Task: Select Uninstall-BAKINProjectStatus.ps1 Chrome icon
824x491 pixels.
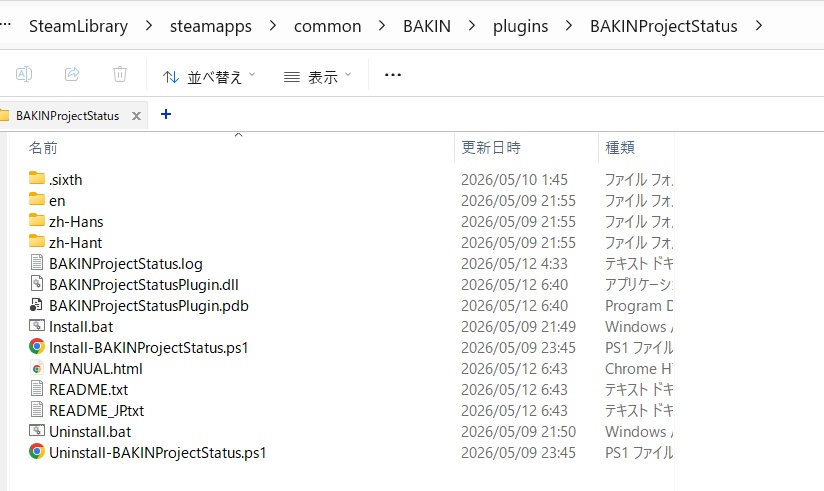Action: click(x=37, y=452)
